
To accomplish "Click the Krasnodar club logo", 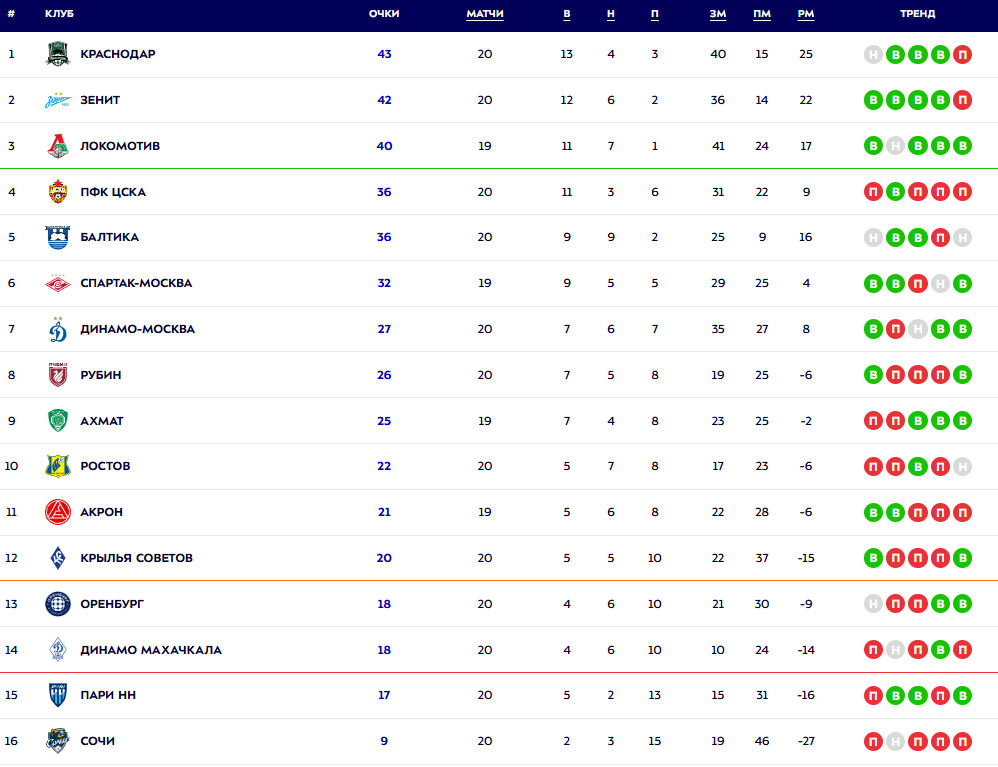I will pyautogui.click(x=58, y=54).
